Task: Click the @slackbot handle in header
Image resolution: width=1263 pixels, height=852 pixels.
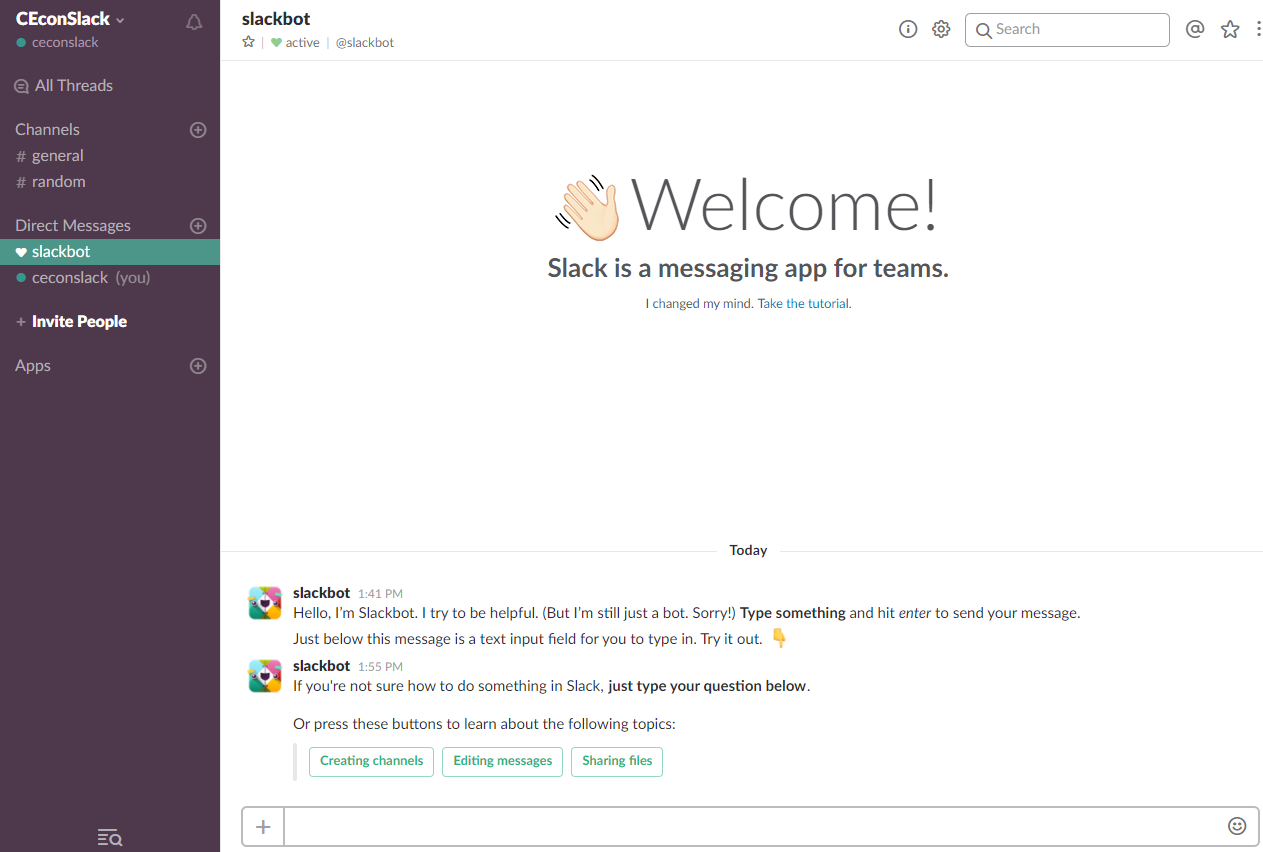Action: click(365, 43)
